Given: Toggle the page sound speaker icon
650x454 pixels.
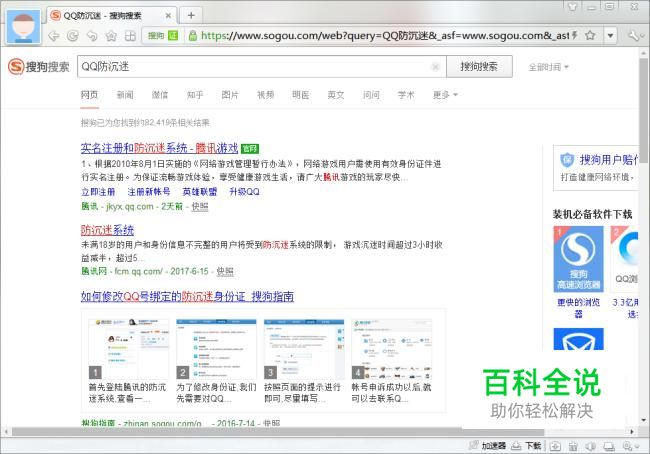Looking at the screenshot, I should pos(591,446).
